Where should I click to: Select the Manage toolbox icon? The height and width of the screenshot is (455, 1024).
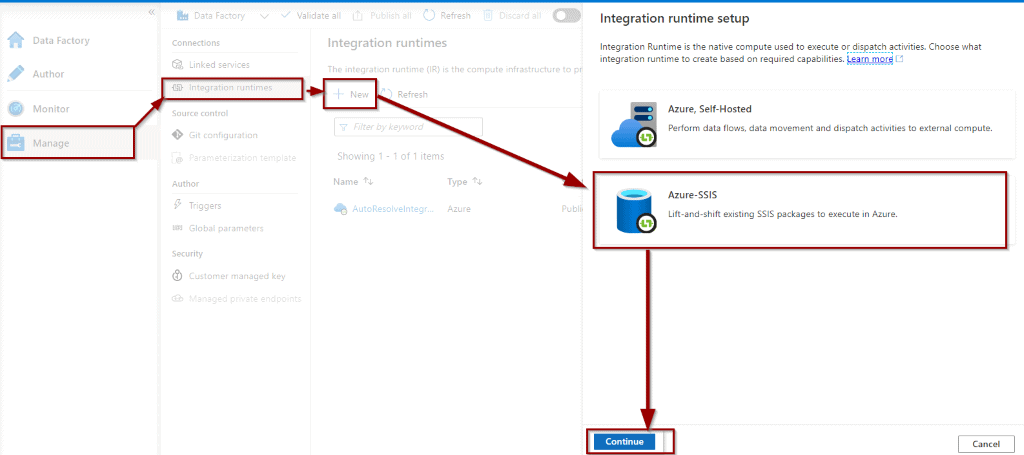[16, 143]
